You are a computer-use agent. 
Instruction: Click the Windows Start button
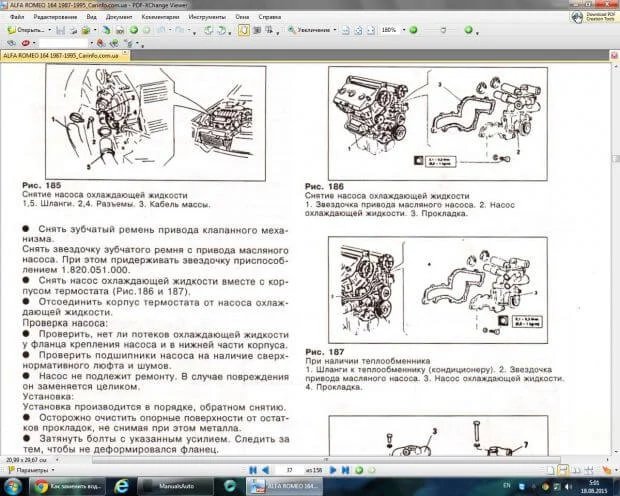[11, 486]
